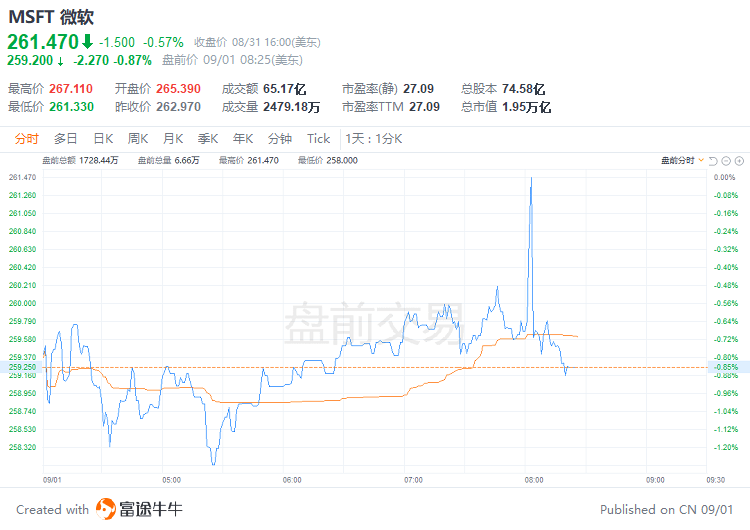Click the undo/reset chart arrow icon
Viewport: 750px width, 530px height.
point(713,161)
